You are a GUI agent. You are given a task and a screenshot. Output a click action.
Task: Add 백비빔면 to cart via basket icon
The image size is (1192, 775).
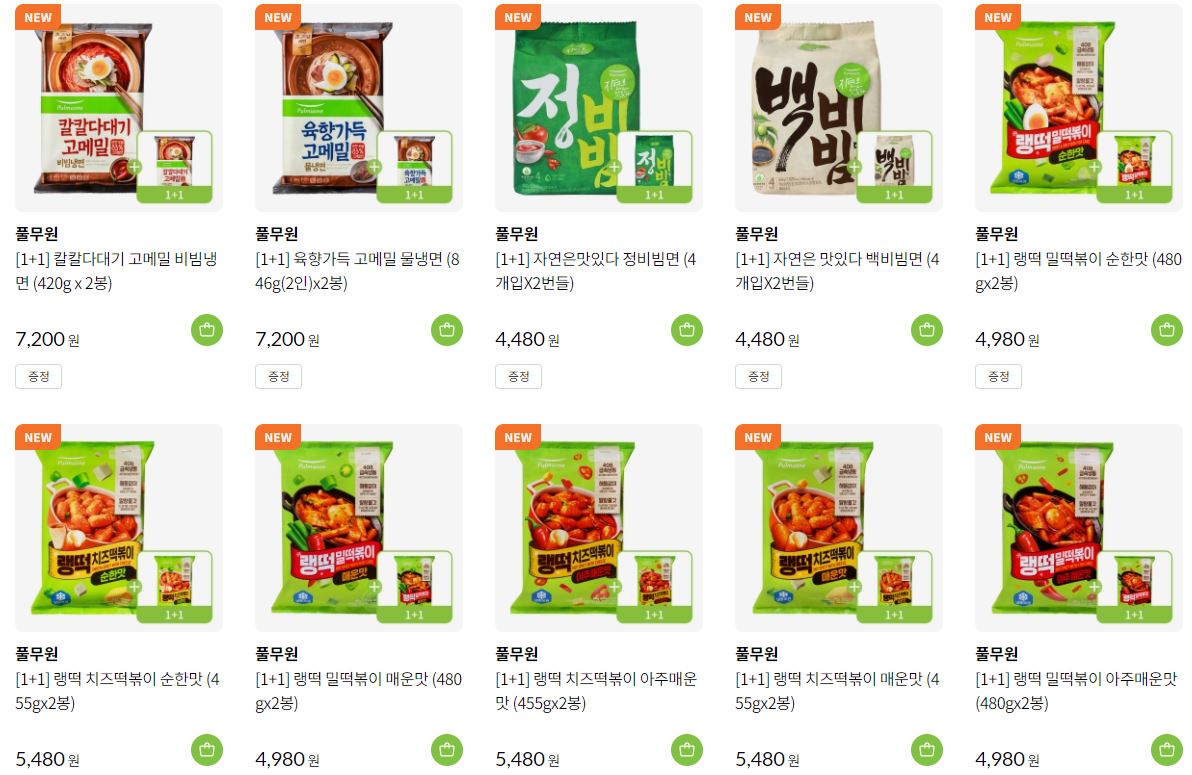[x=927, y=330]
